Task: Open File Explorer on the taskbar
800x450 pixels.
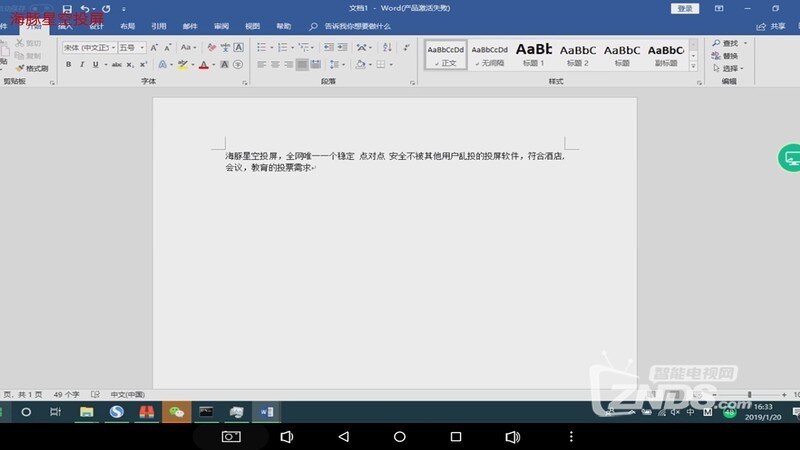Action: [86, 412]
